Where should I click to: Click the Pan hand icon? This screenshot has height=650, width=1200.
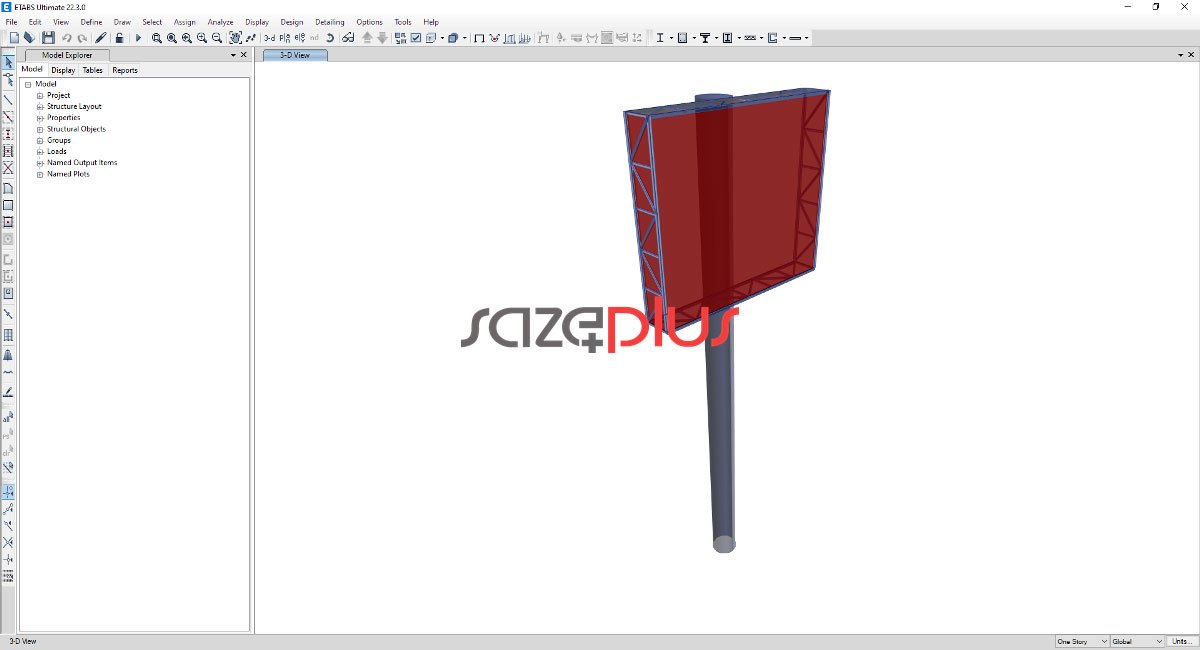click(x=235, y=38)
